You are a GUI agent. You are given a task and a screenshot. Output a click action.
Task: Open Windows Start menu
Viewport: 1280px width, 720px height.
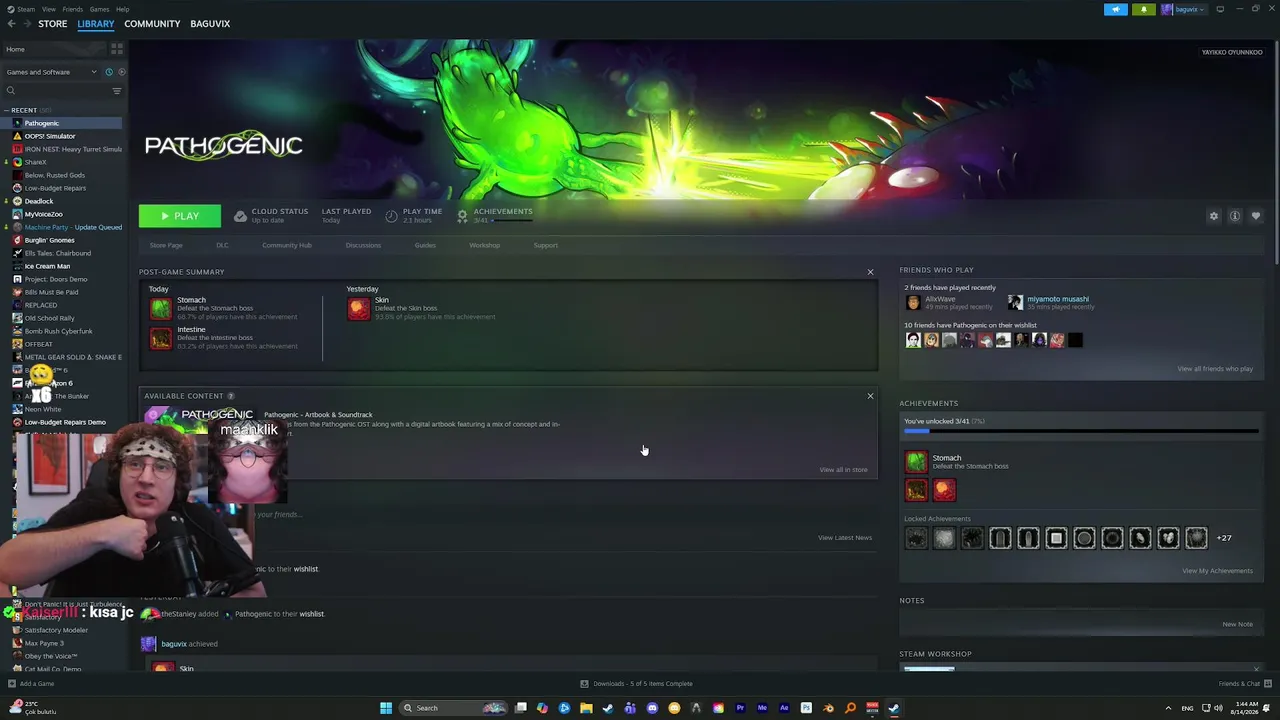tap(386, 708)
